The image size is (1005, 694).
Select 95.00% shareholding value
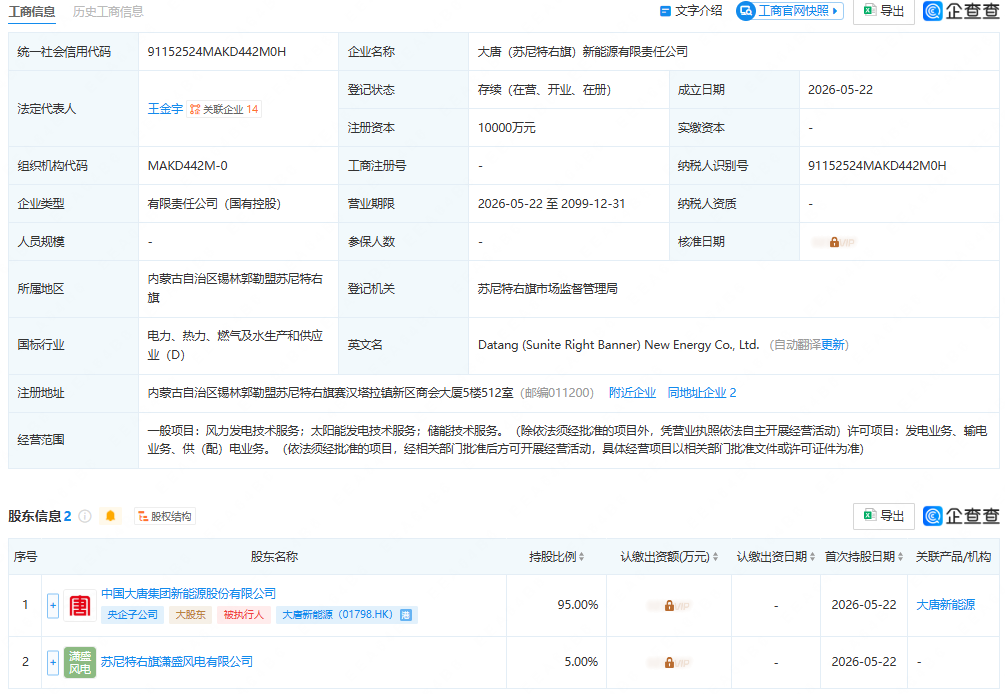point(577,605)
